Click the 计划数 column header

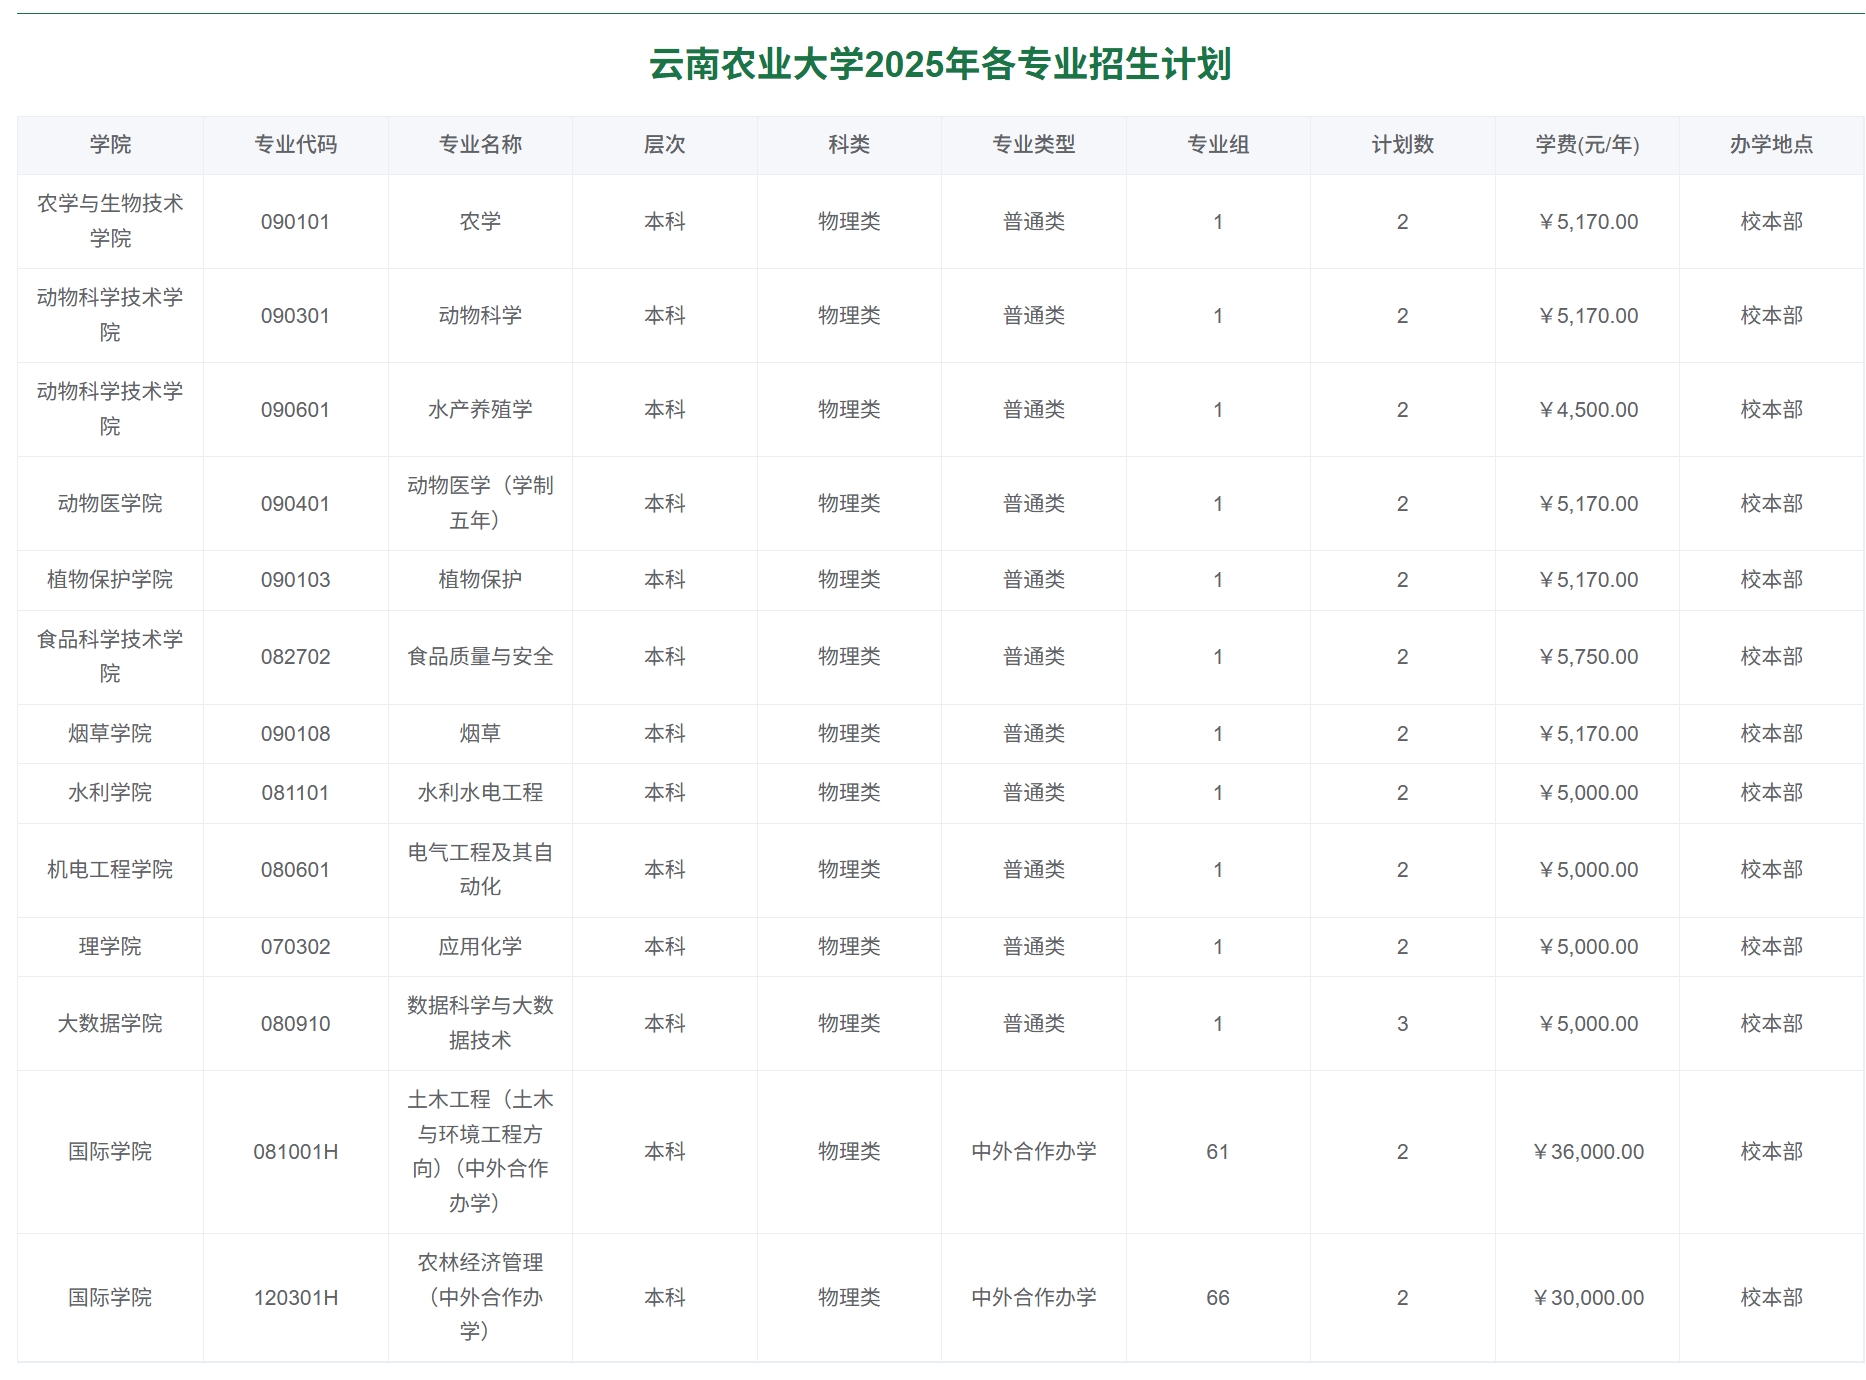[1401, 144]
